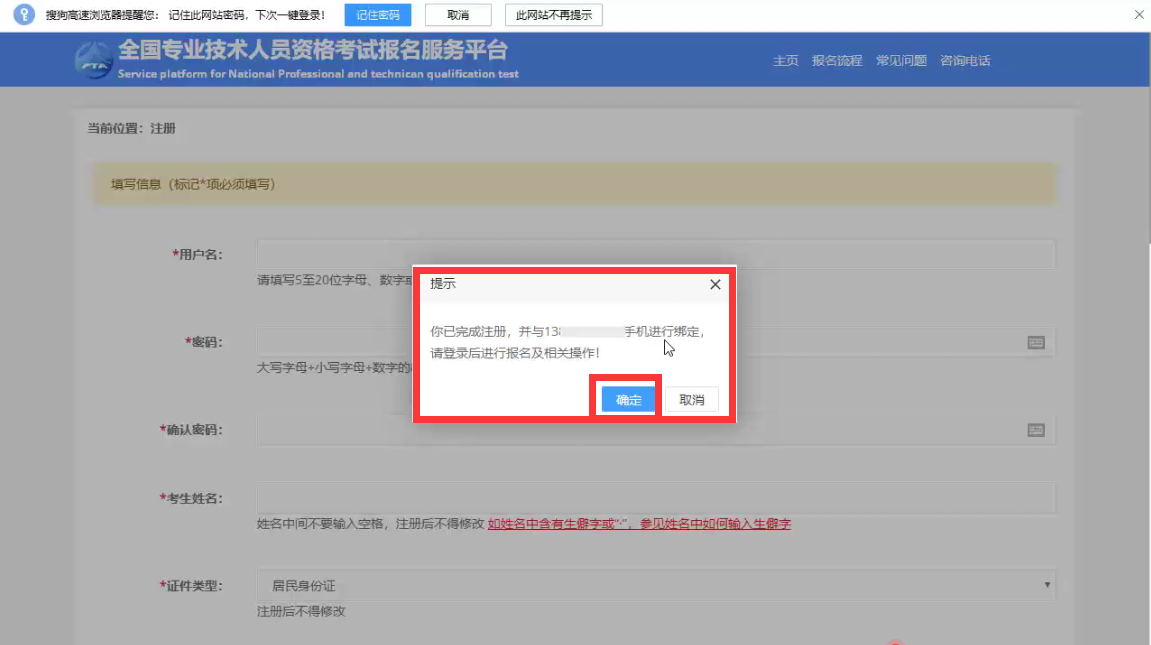Viewport: 1151px width, 645px height.
Task: Click 取消 in the 提示 dialog
Action: coord(692,400)
